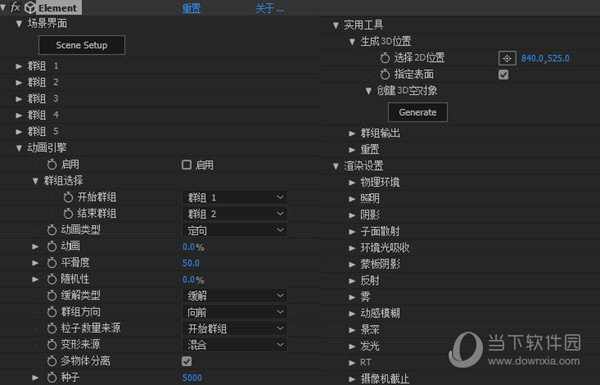Collapse the 生成3D位置 section
This screenshot has width=600, height=385.
(352, 42)
